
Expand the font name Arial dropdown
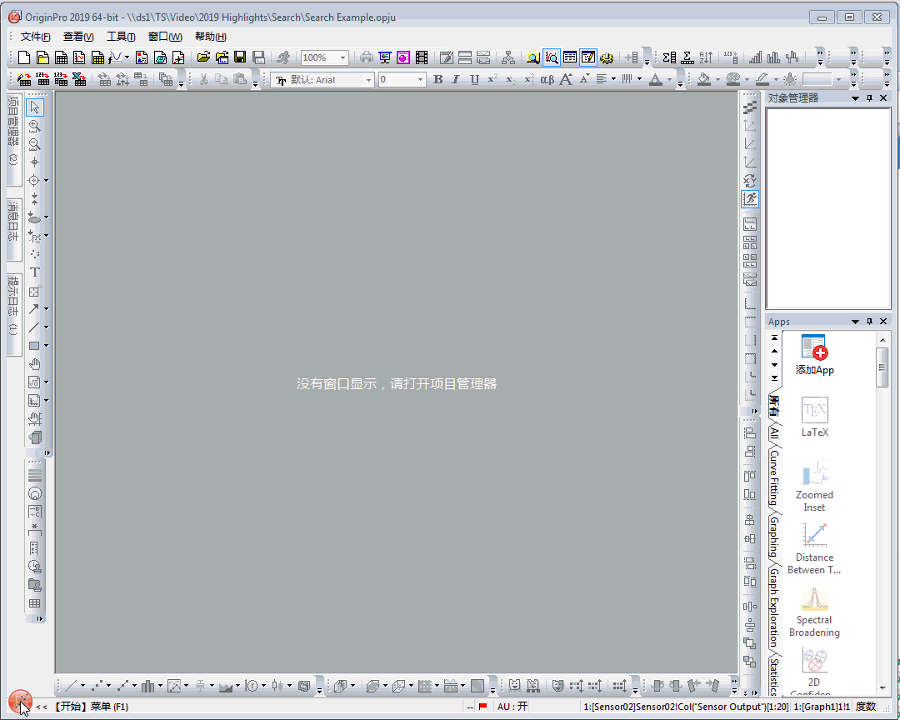pos(368,80)
